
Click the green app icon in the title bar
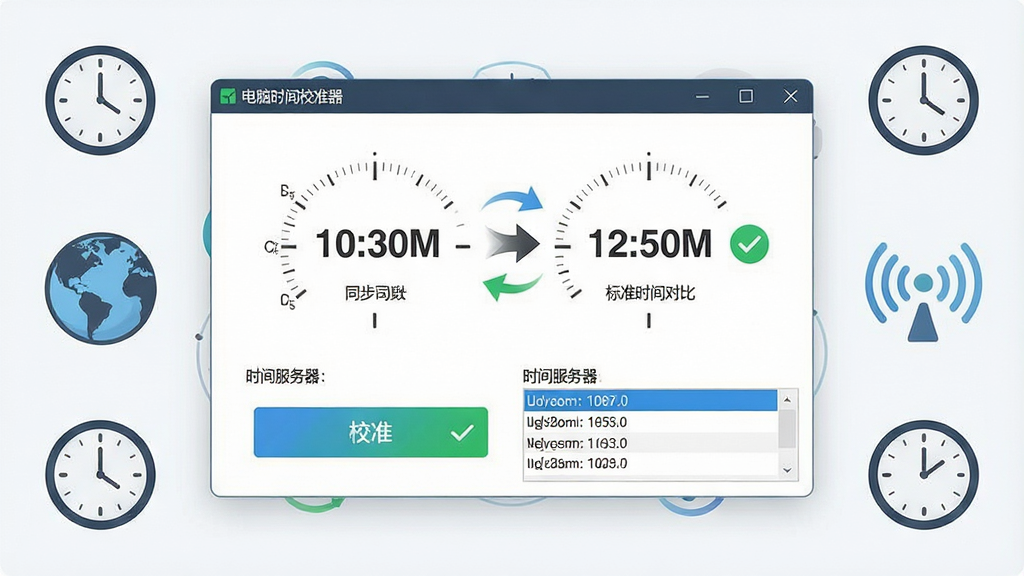(x=227, y=97)
